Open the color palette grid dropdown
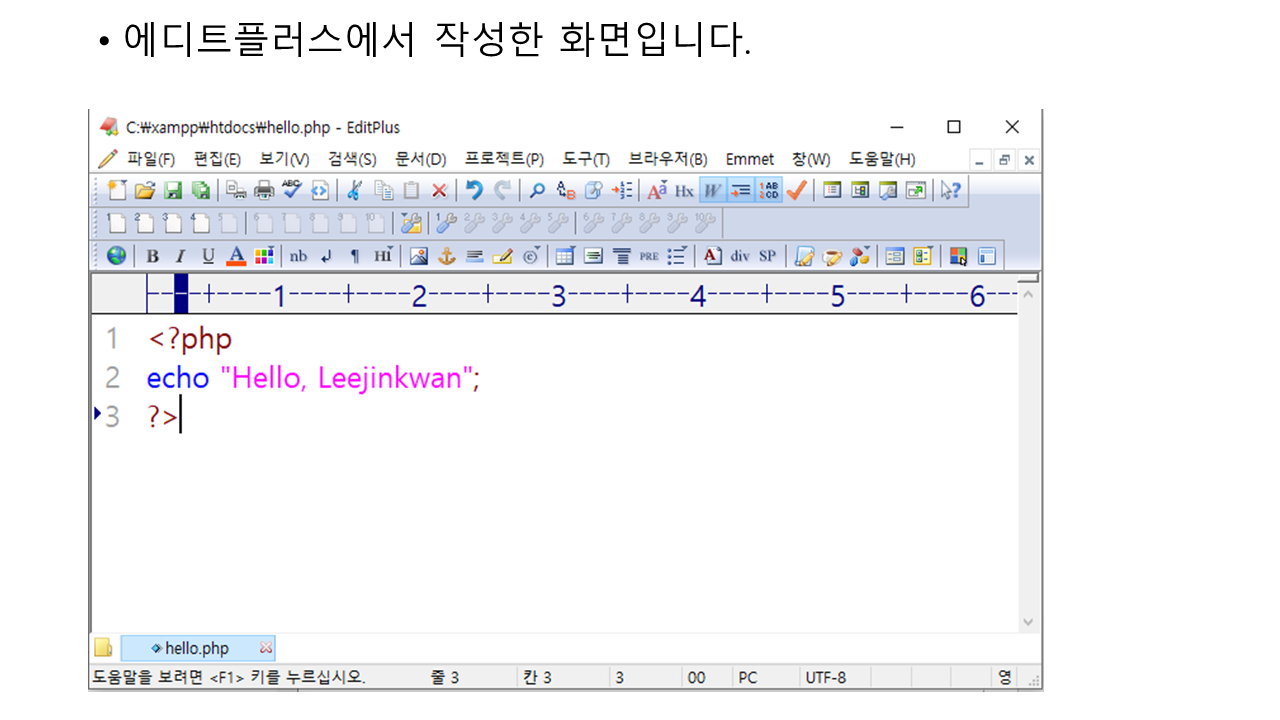Viewport: 1280px width, 720px height. (x=264, y=256)
